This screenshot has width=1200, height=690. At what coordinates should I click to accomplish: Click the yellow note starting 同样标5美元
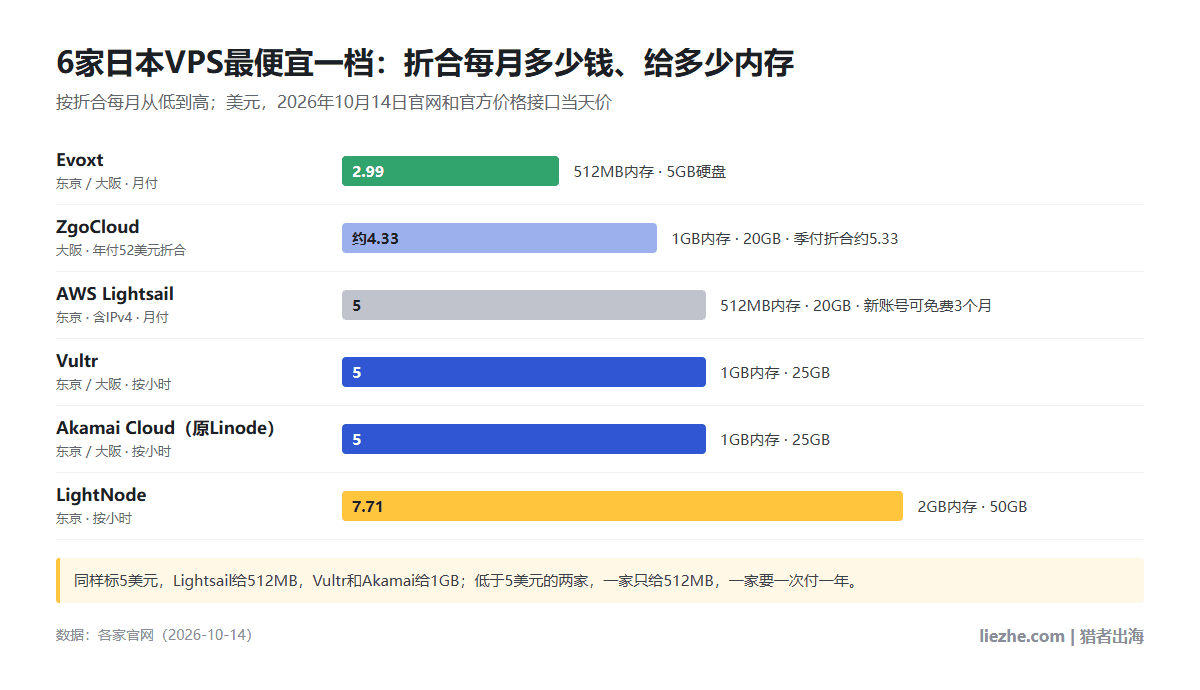pos(600,580)
